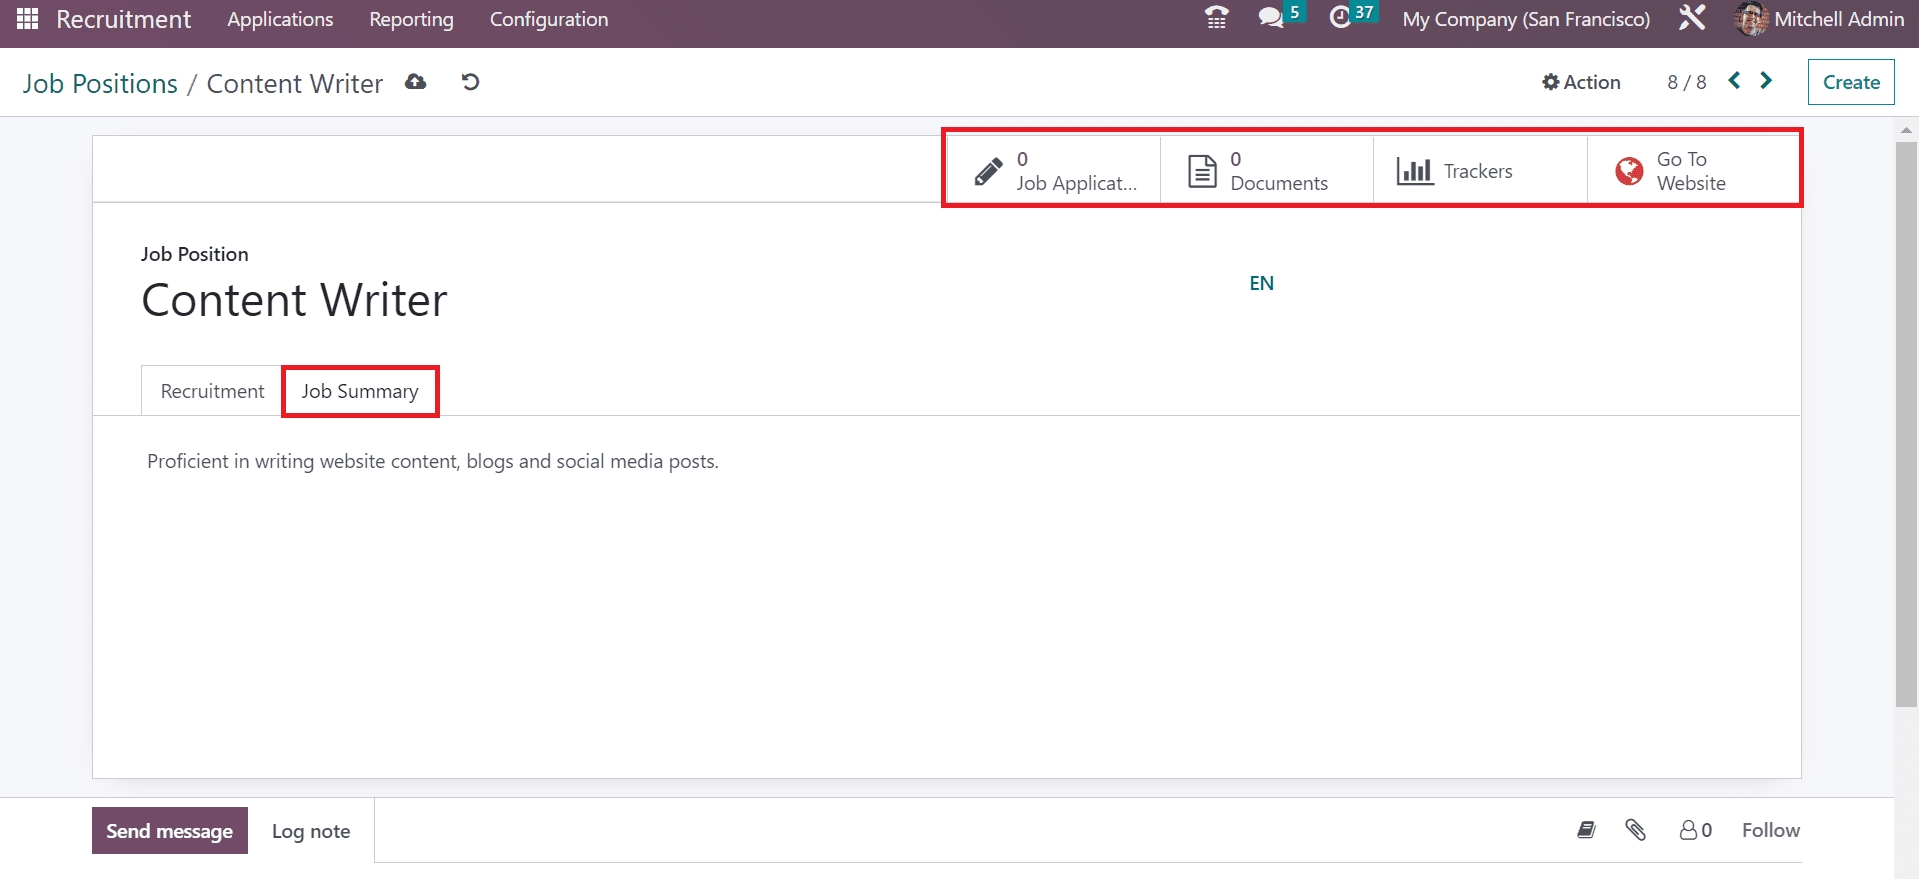Open the conversations chat icon

[x=1271, y=18]
